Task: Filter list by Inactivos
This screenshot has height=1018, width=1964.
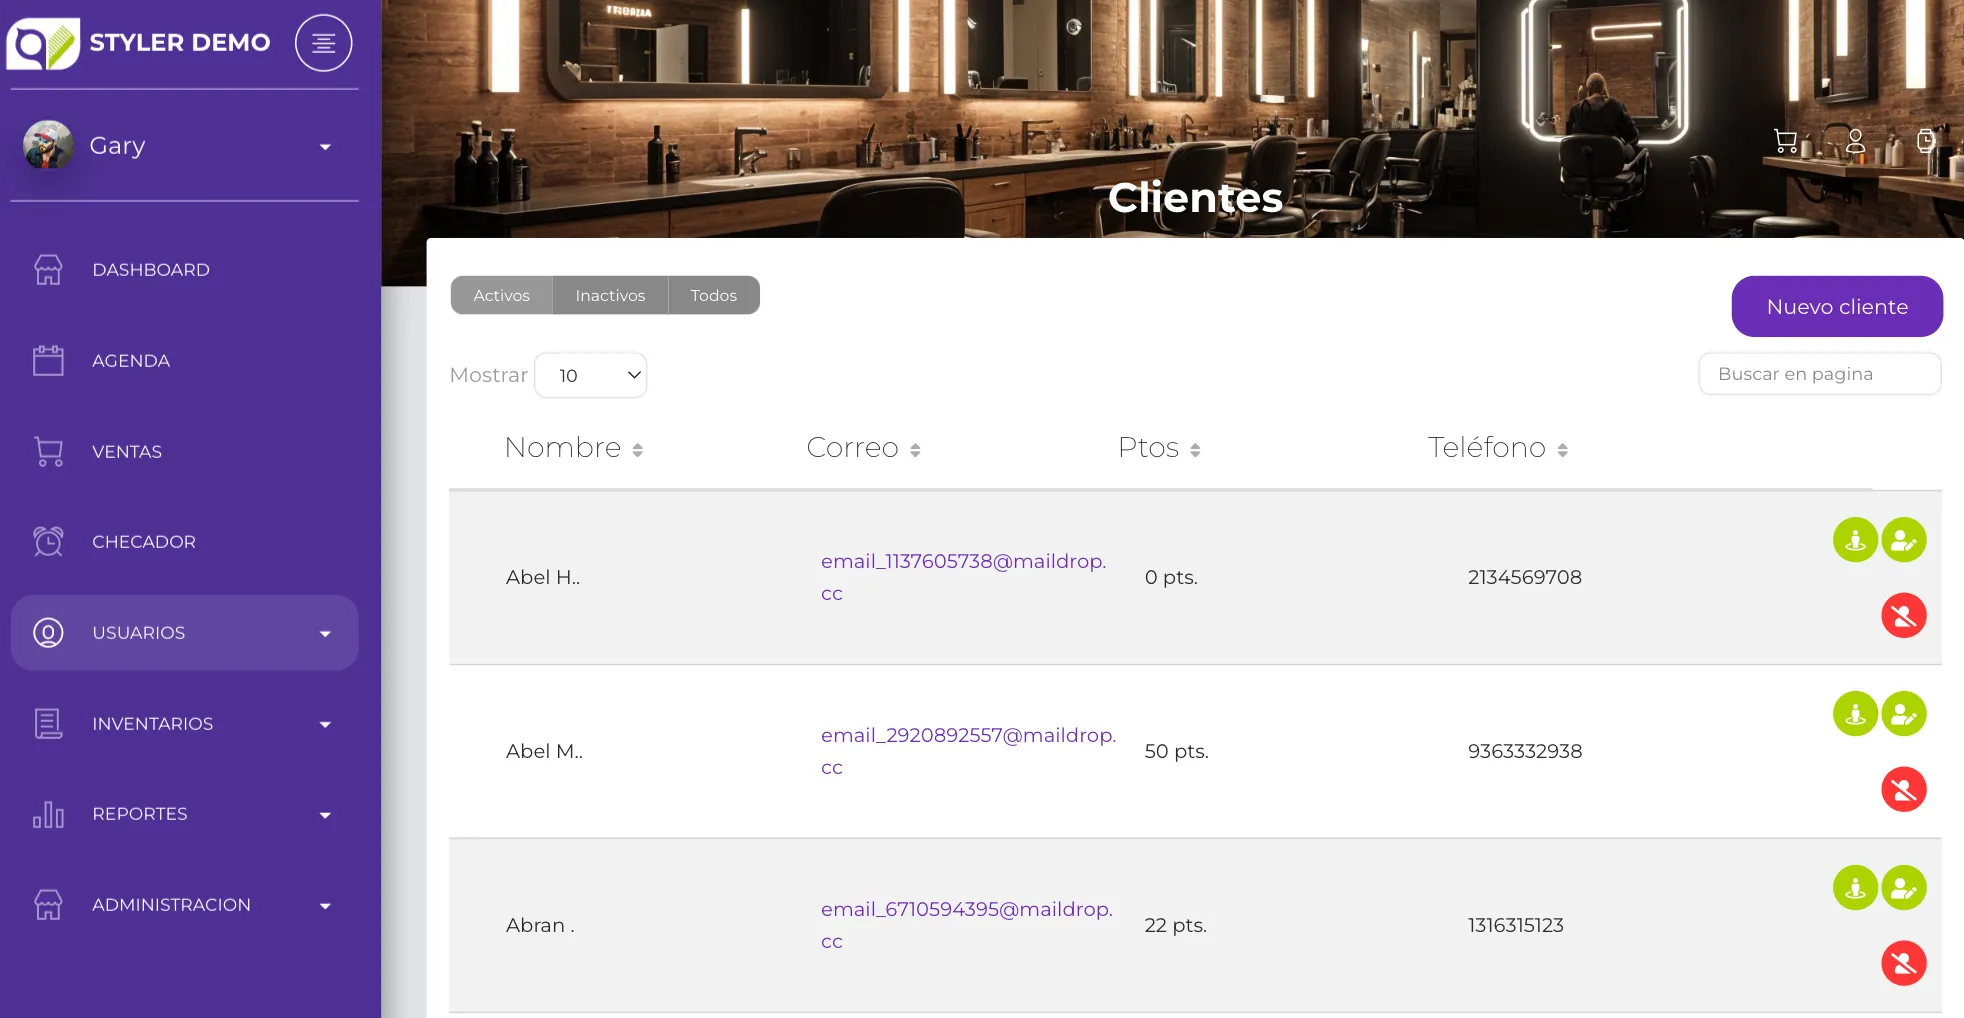Action: coord(610,295)
